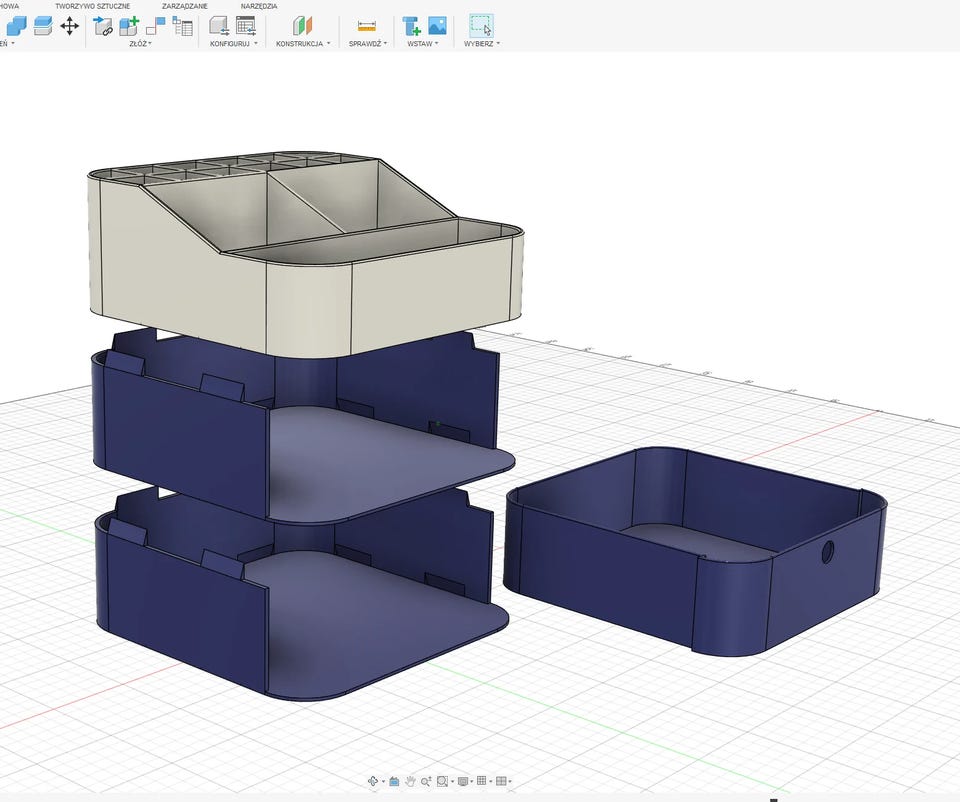Open the WYBIERZ dropdown menu

tap(482, 44)
